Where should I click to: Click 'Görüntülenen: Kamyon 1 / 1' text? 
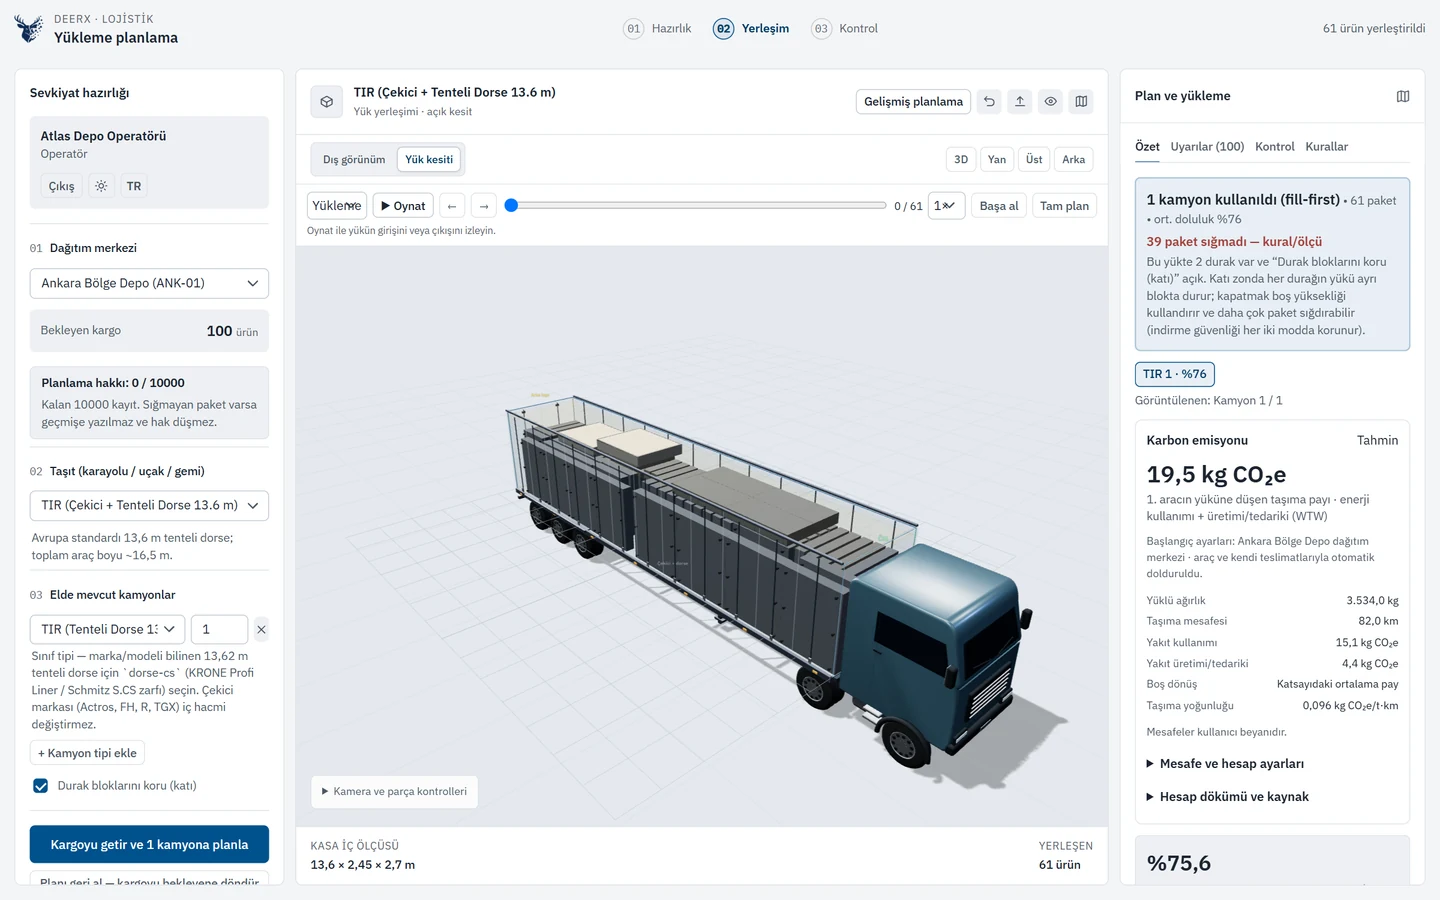click(x=1208, y=400)
